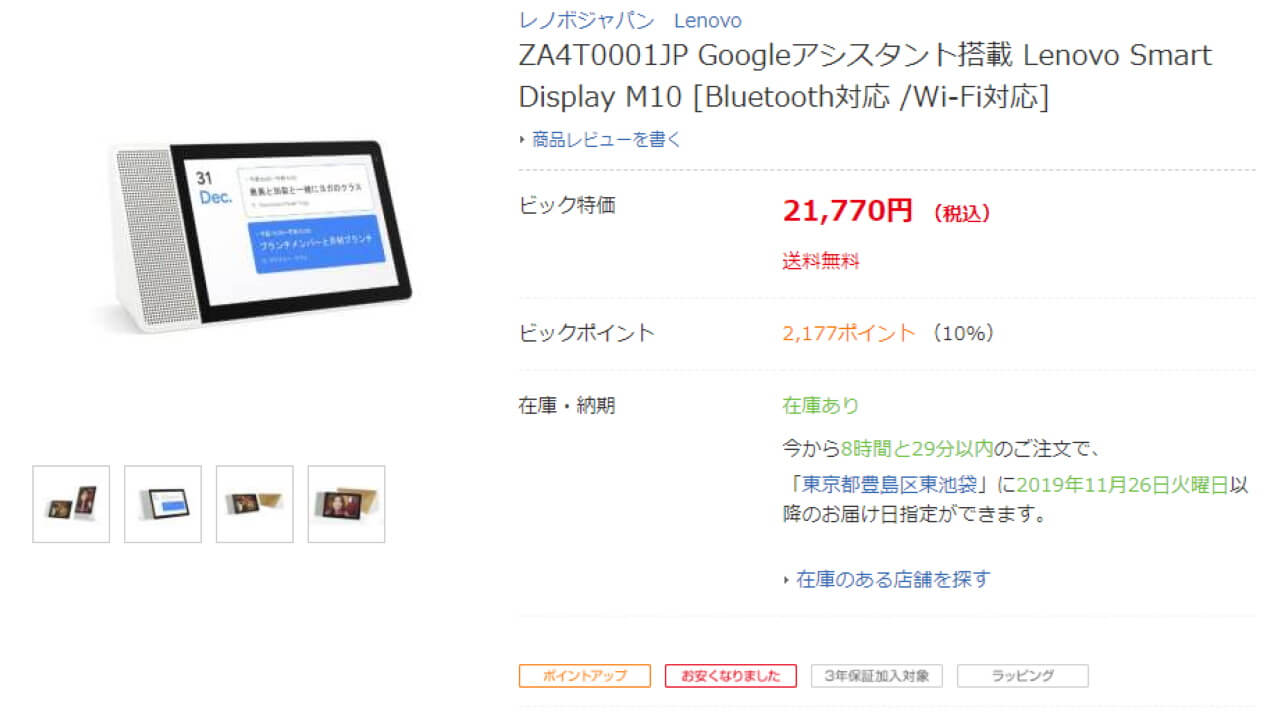
Task: Click the arrow before 在庫のある店舗を探す
Action: pos(786,579)
